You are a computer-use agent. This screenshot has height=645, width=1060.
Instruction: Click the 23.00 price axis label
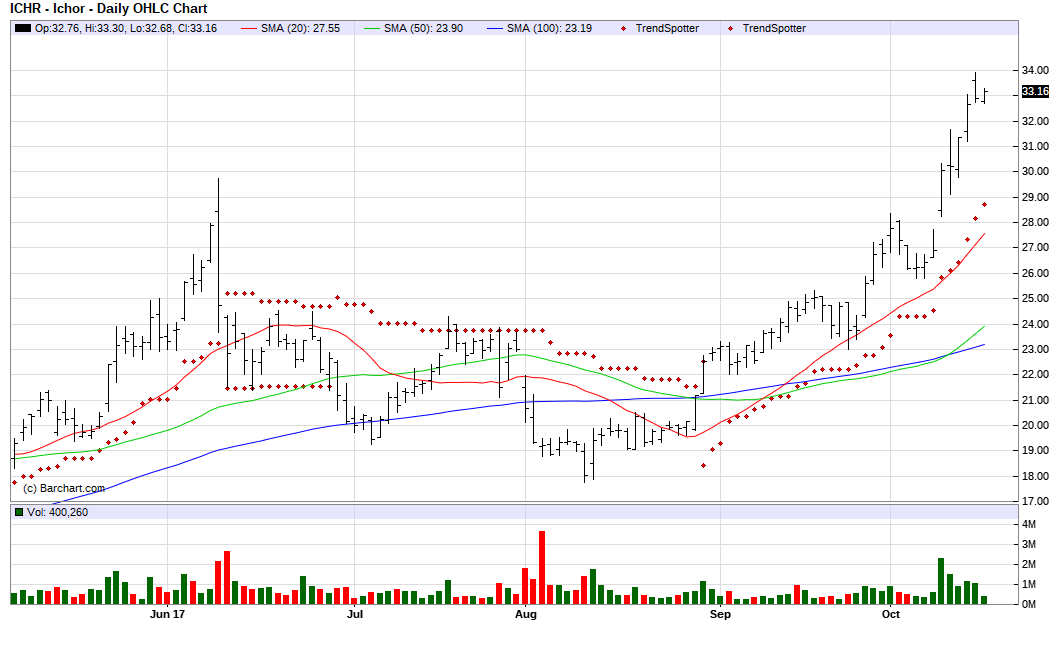coord(1035,350)
